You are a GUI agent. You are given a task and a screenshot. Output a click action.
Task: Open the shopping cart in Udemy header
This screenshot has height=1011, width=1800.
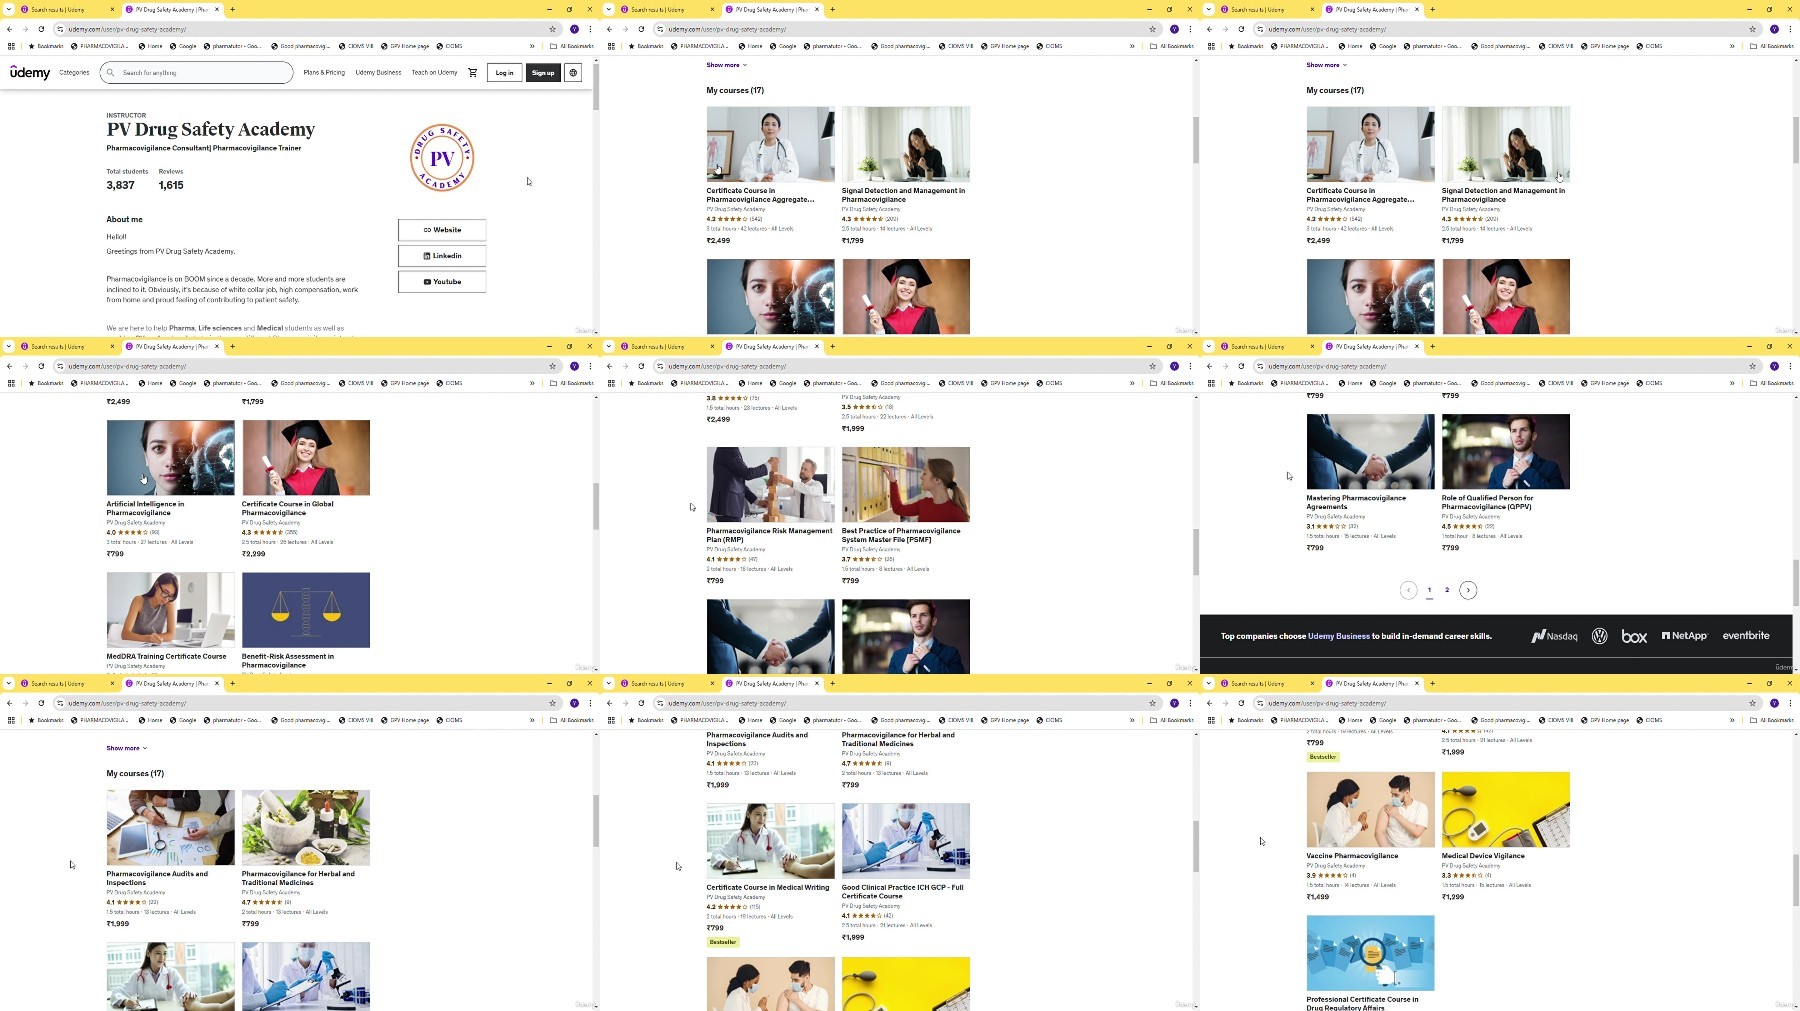(473, 72)
